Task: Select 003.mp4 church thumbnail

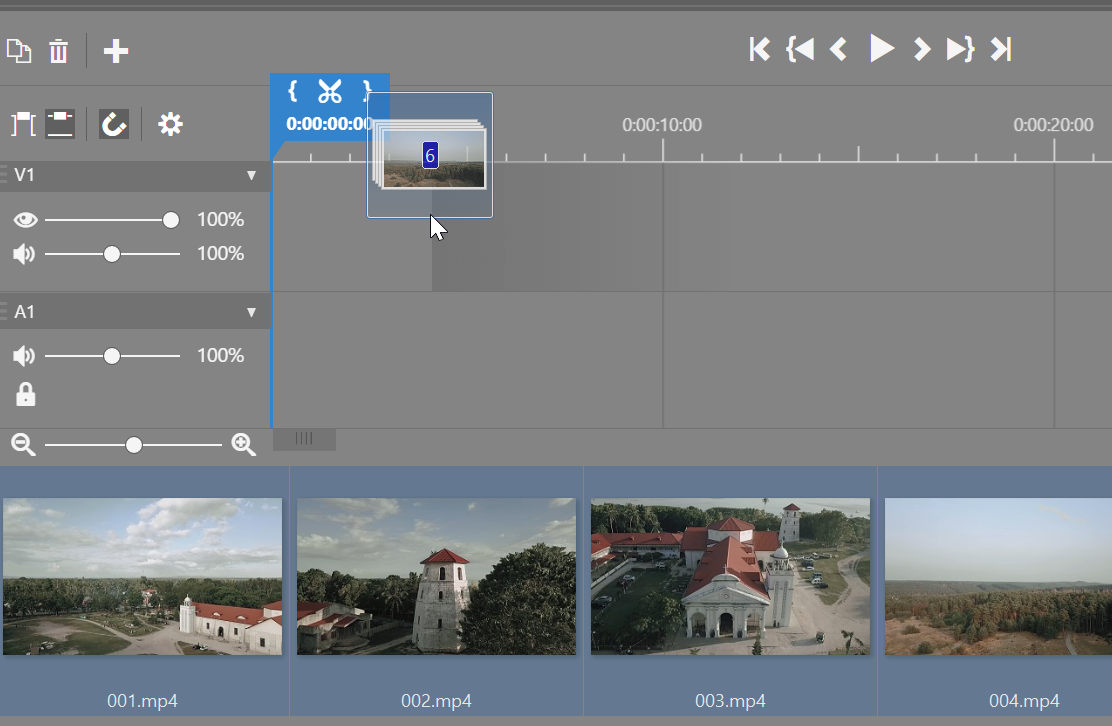Action: [x=730, y=576]
